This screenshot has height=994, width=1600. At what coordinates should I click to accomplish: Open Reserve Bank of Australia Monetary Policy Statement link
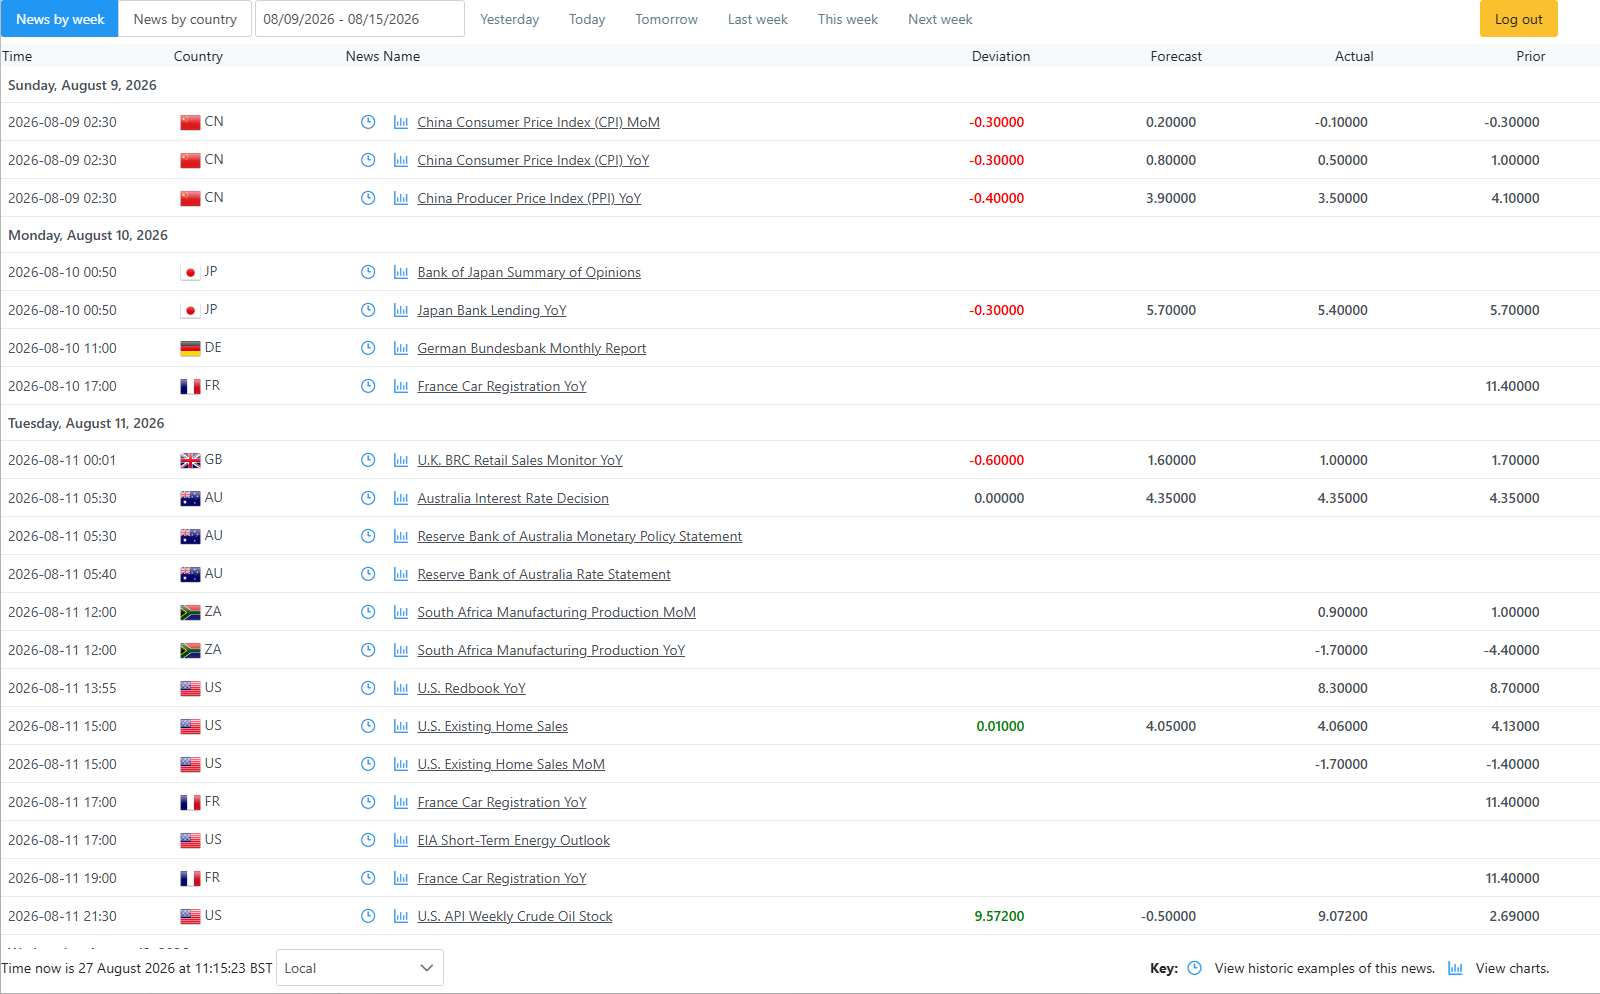tap(580, 536)
